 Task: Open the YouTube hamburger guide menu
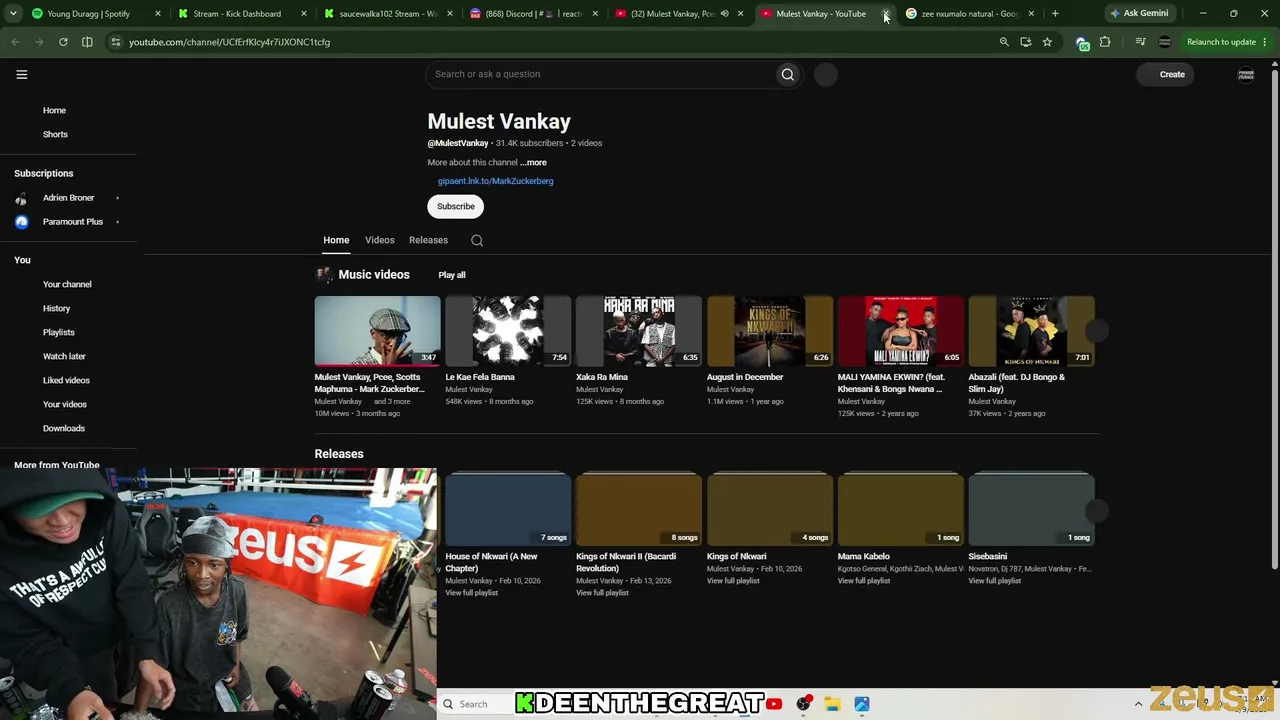[21, 74]
